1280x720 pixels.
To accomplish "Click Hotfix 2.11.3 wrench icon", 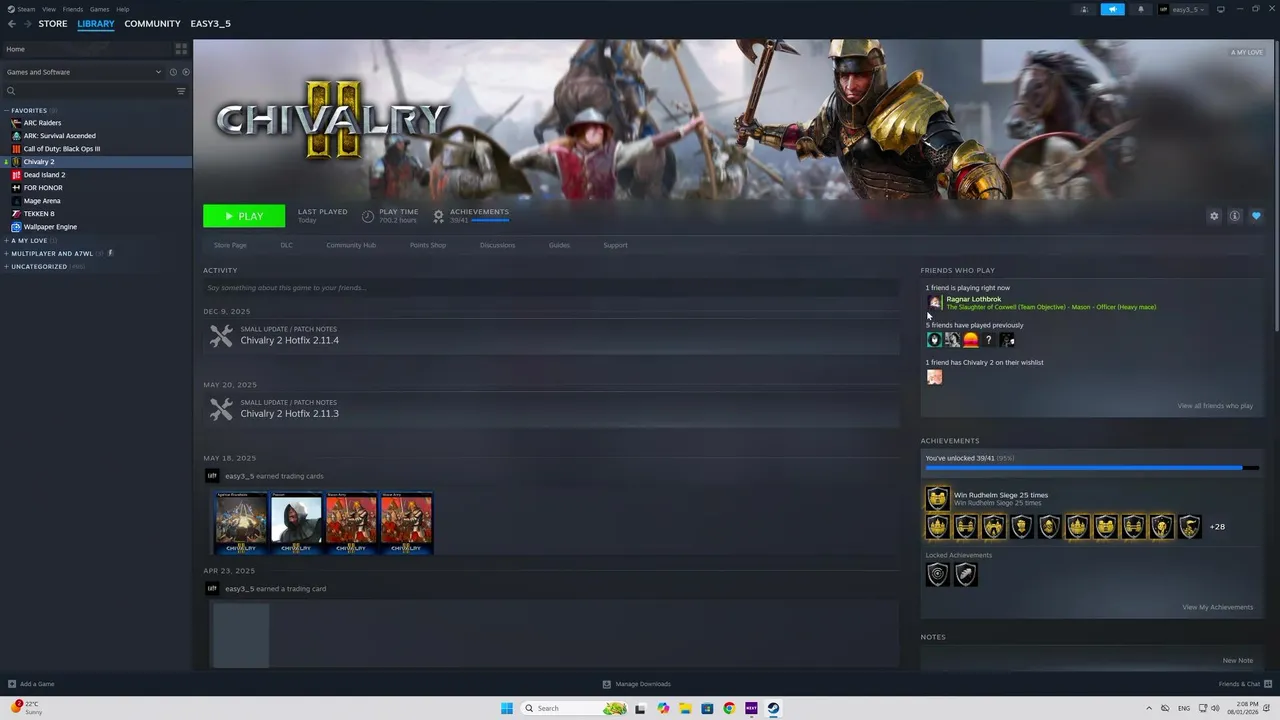I will tap(221, 409).
